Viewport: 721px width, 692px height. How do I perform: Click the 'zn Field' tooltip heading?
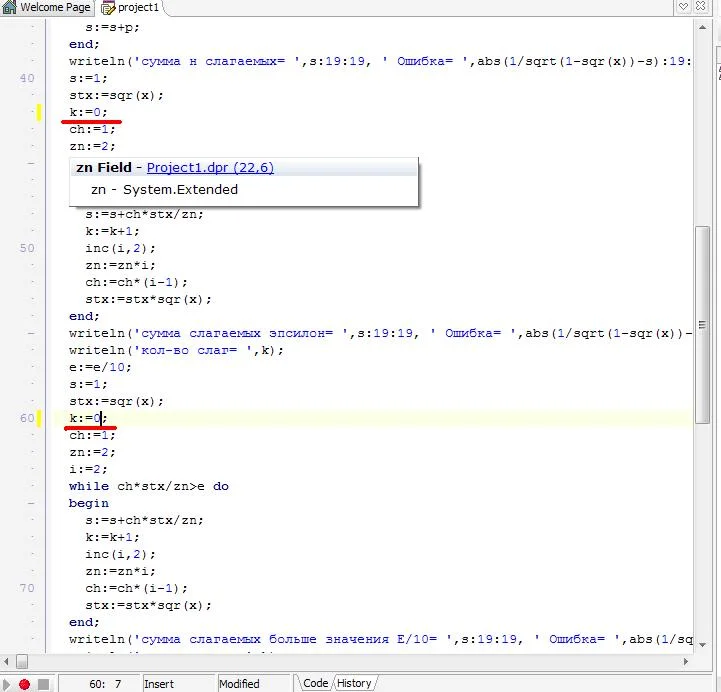pos(103,167)
